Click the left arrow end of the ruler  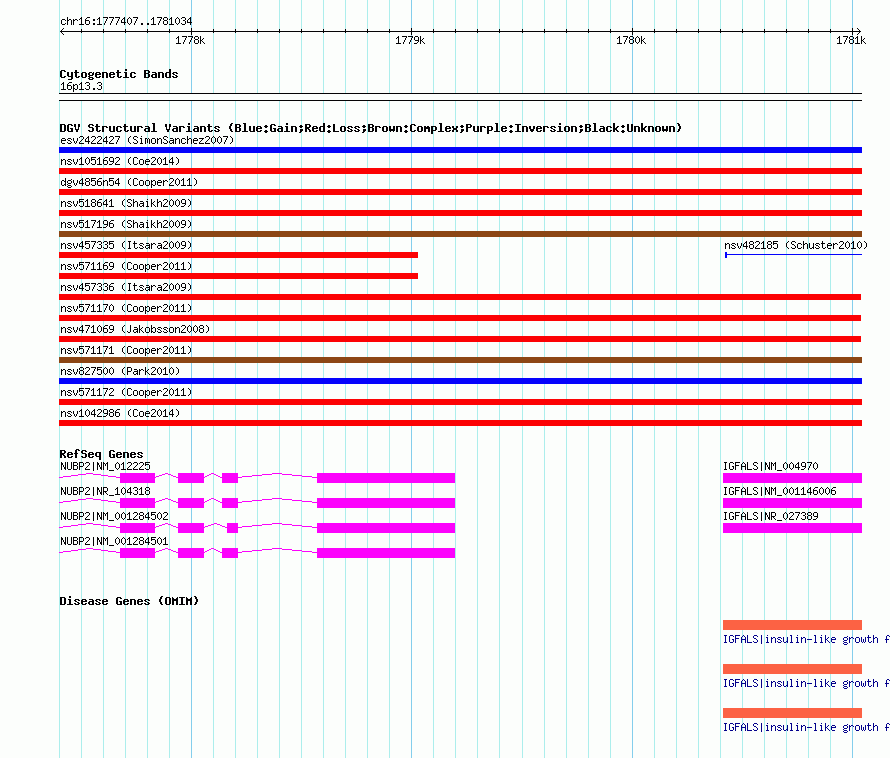(x=62, y=32)
